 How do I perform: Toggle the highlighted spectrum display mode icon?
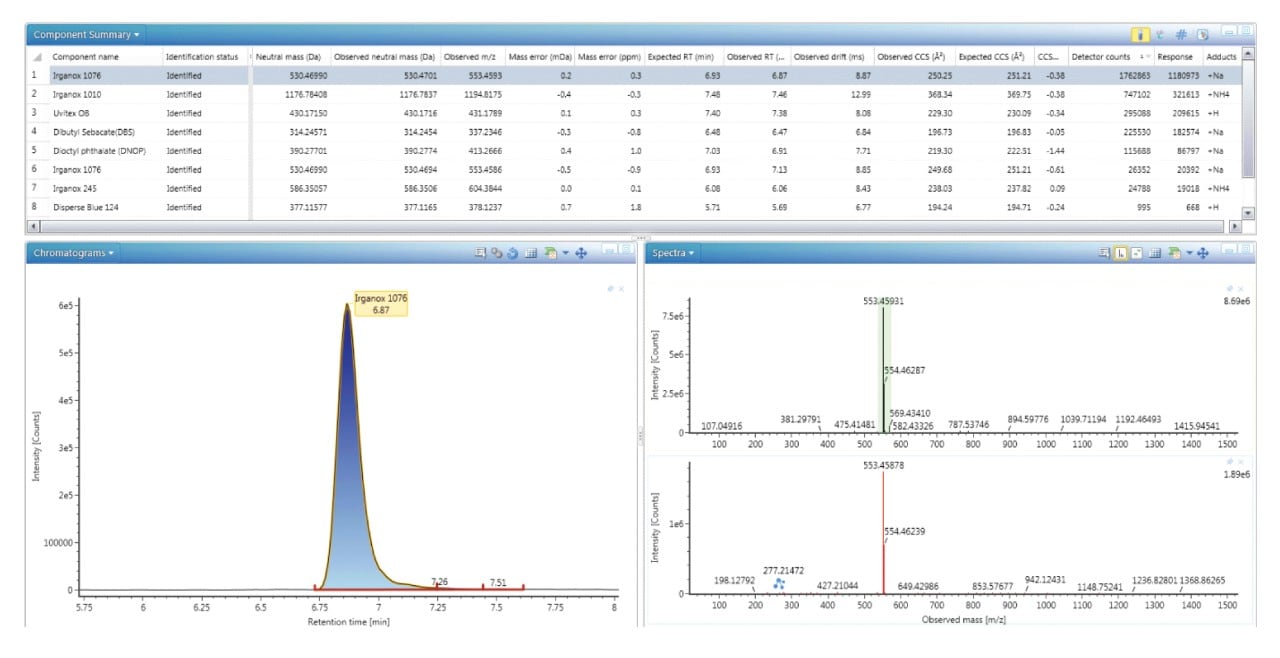pos(1121,253)
